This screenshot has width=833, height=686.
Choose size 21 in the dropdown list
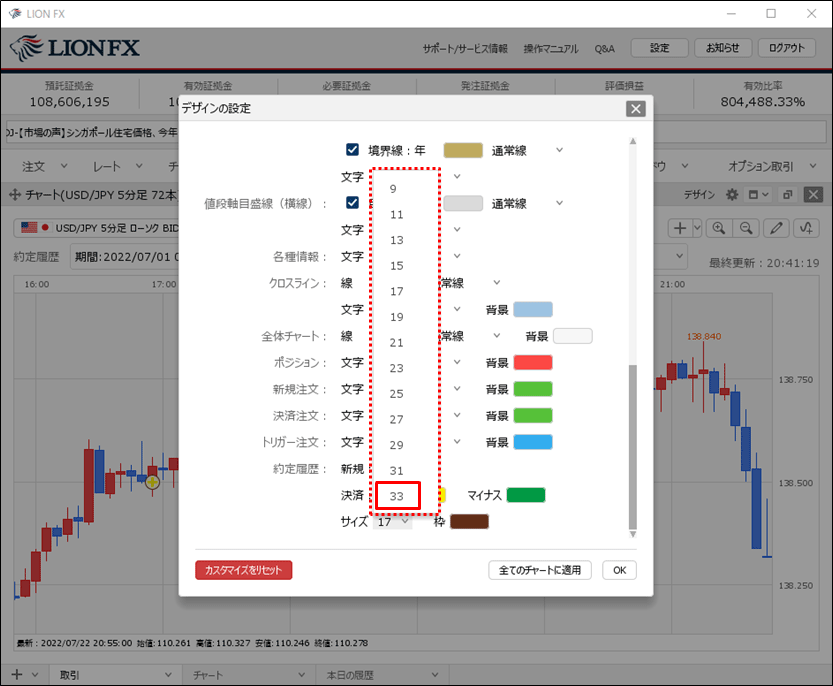pyautogui.click(x=397, y=342)
